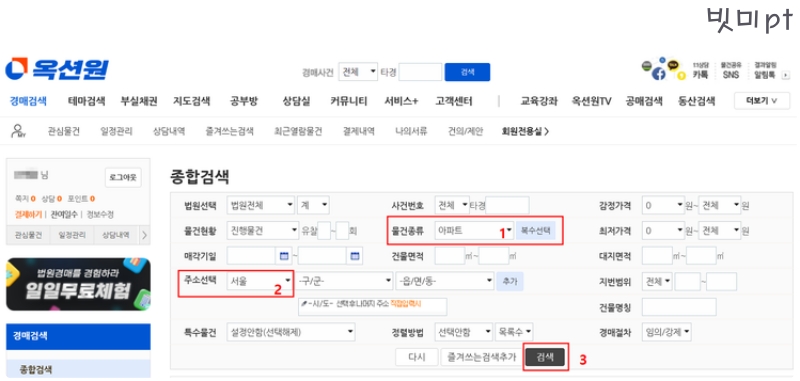Viewport: 800px width, 381px height.
Task: Open the -구/군- district dropdown
Action: click(345, 281)
